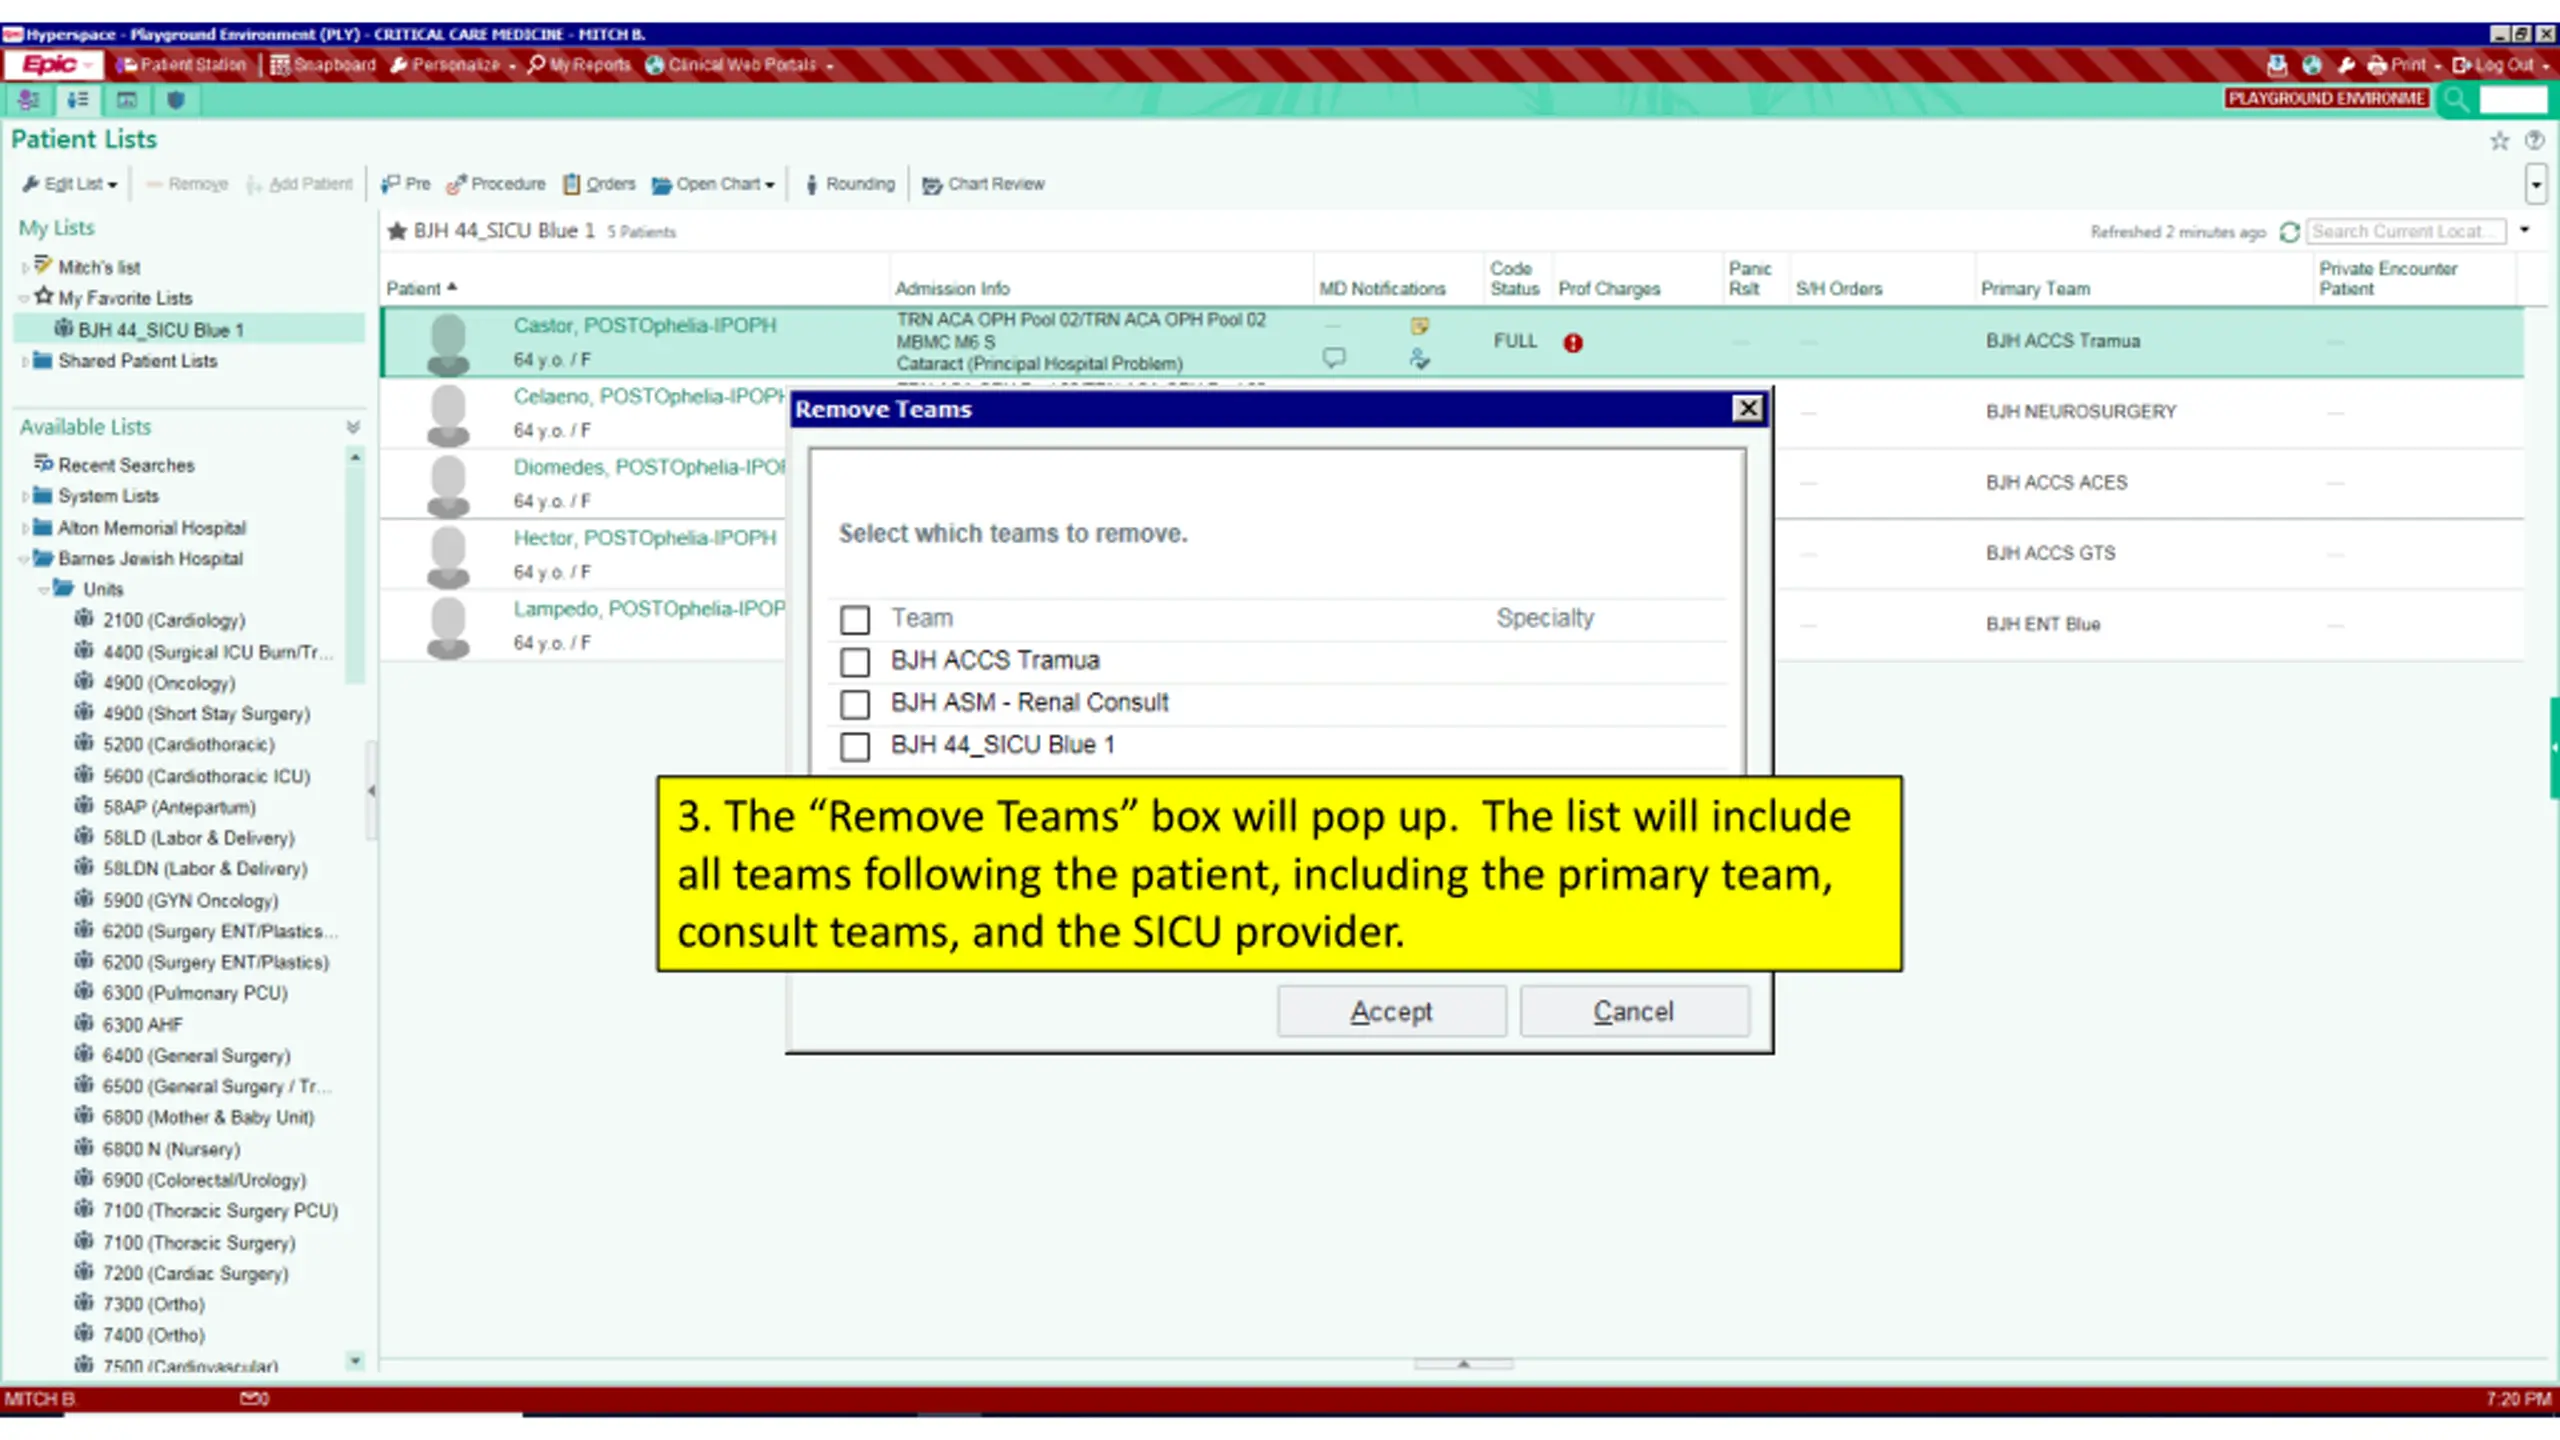This screenshot has height=1440, width=2560.
Task: Click the magnifier search icon in the header
Action: coord(2455,99)
